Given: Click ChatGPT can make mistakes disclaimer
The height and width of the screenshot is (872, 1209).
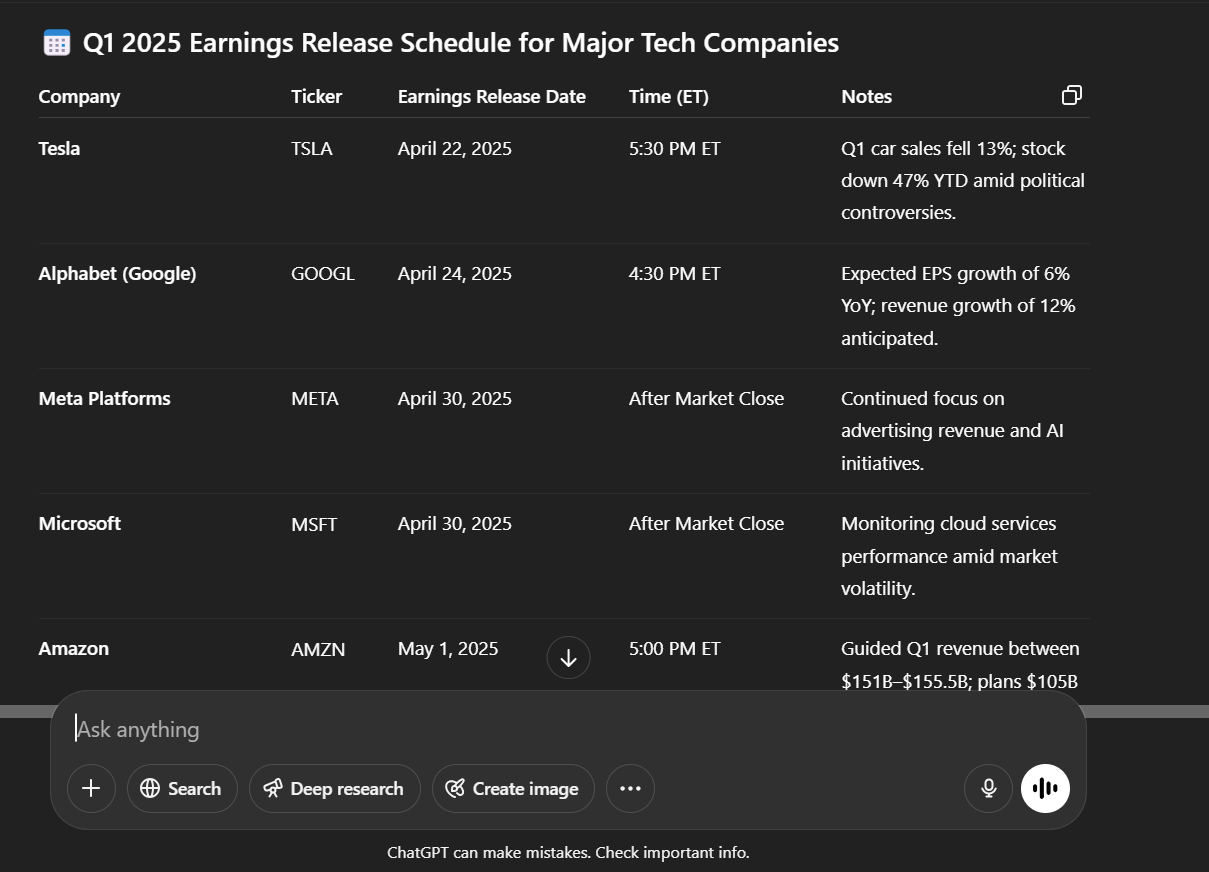Looking at the screenshot, I should click(x=568, y=853).
